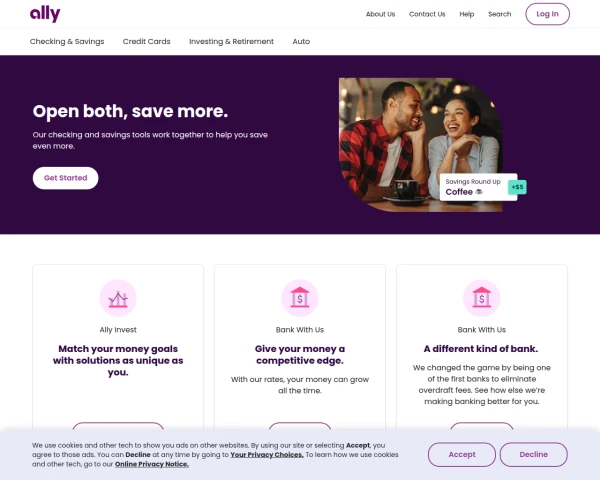Open the Your Privacy Choices link

(x=267, y=455)
